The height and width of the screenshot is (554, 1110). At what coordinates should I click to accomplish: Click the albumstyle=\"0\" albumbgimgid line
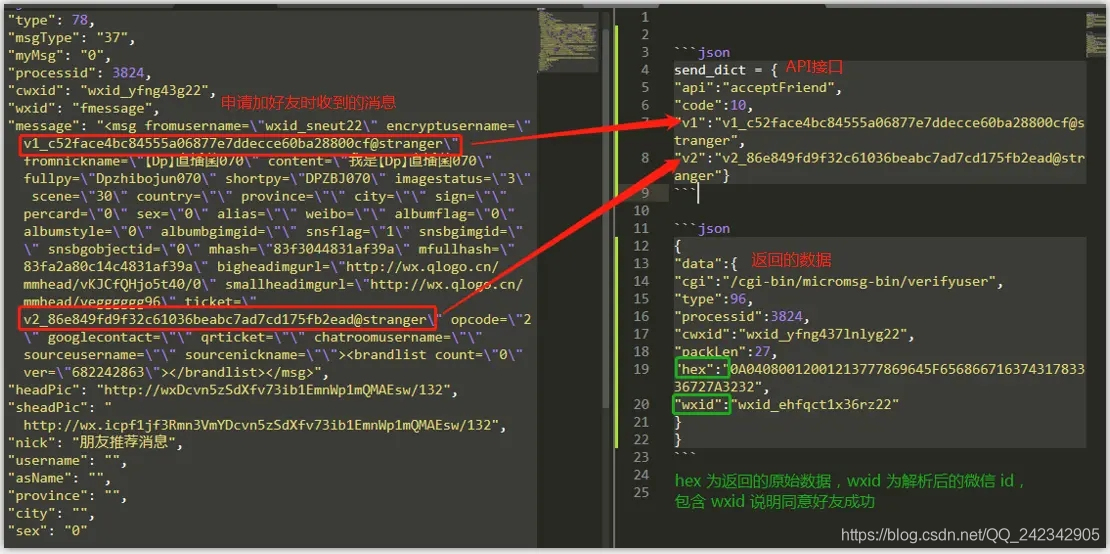273,231
